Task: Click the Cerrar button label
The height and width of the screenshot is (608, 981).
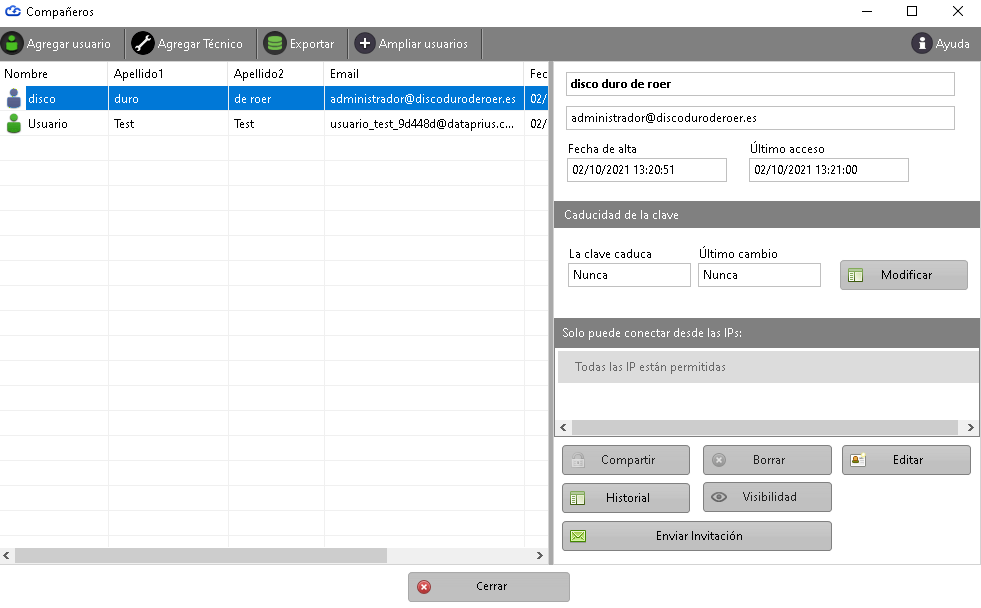Action: pyautogui.click(x=491, y=587)
